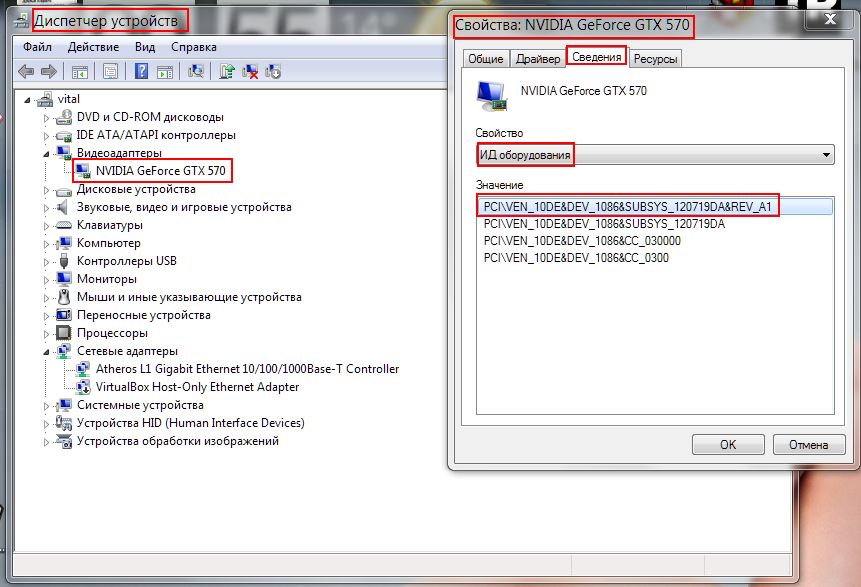Click the disable device icon with down arrow

(273, 71)
